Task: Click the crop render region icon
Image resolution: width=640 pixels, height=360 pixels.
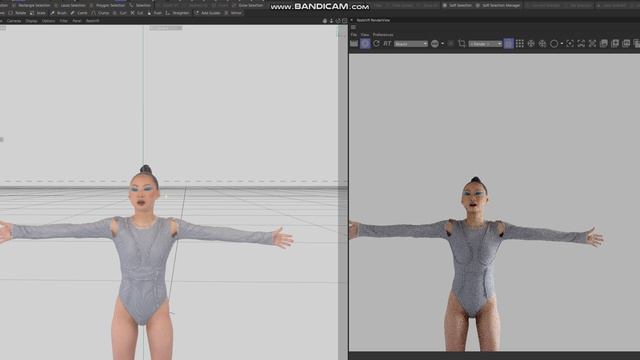Action: click(x=462, y=44)
